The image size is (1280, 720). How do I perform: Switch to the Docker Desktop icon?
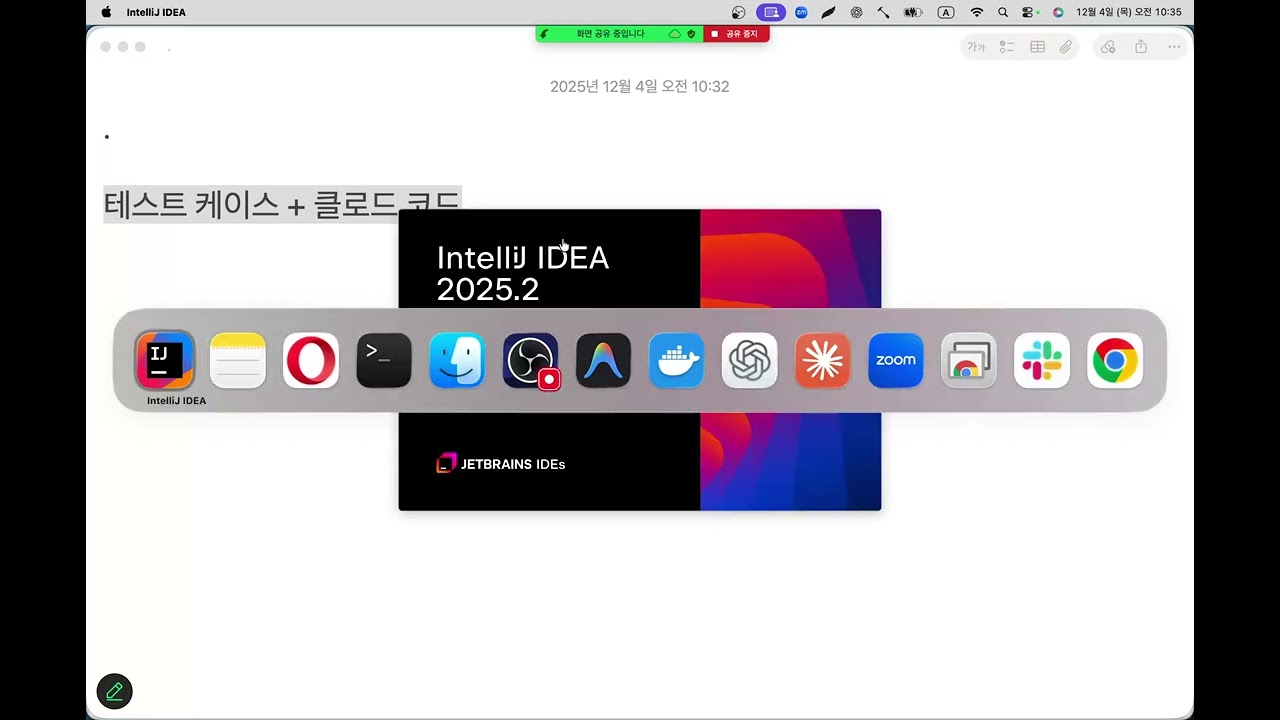pyautogui.click(x=676, y=360)
